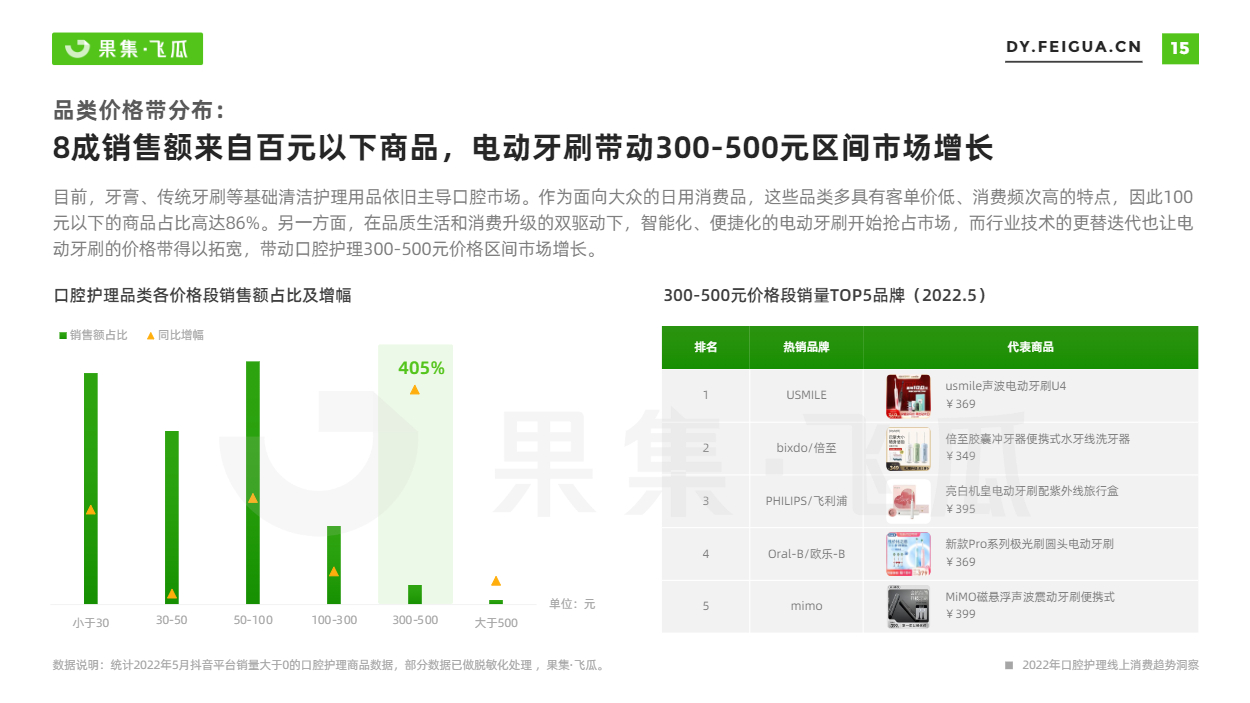Click the orange triangle on 小于30 bar
Image resolution: width=1250 pixels, height=703 pixels.
[x=91, y=510]
